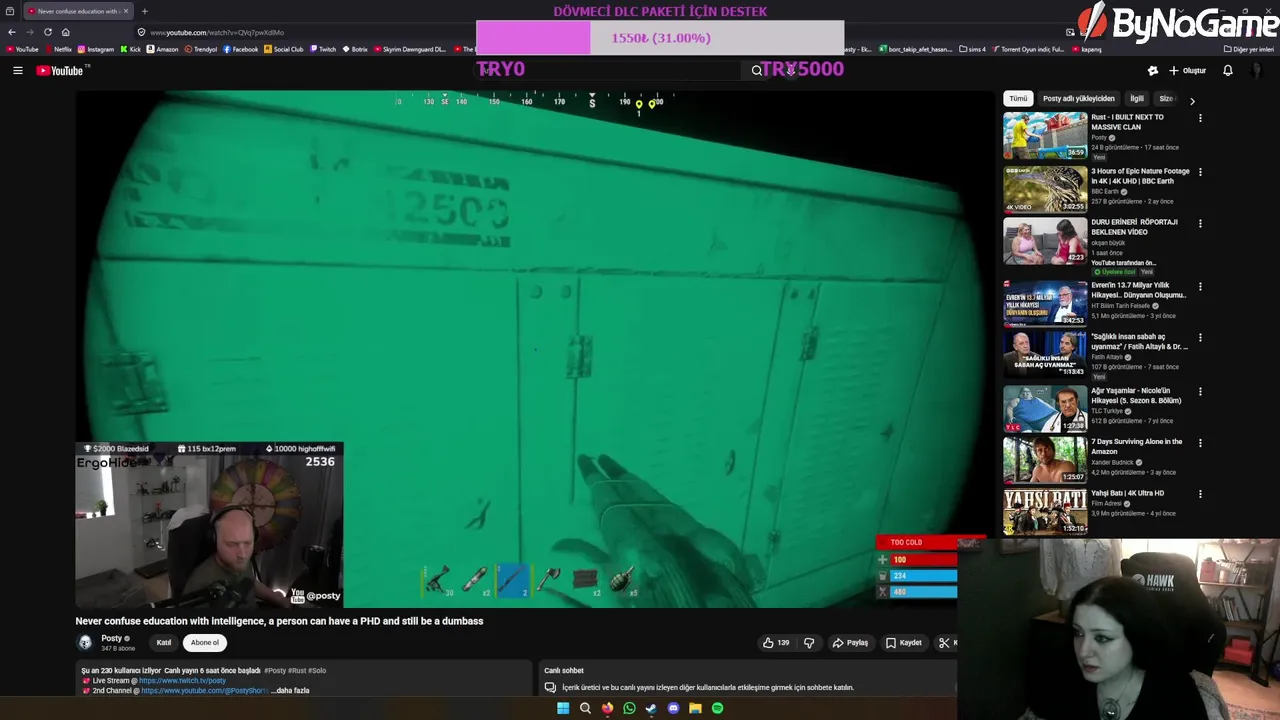This screenshot has height=720, width=1280.
Task: Open Spotify from the taskbar
Action: (717, 708)
